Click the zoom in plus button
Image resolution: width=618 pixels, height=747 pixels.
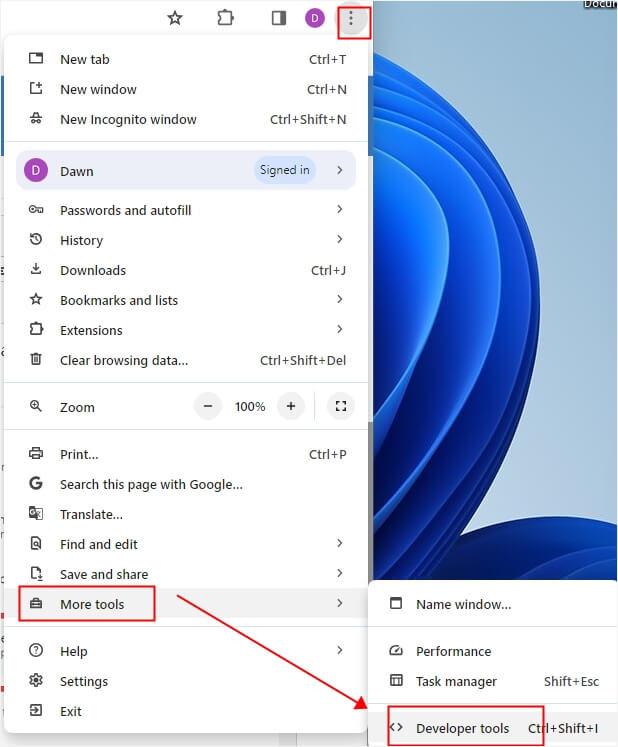pos(291,406)
